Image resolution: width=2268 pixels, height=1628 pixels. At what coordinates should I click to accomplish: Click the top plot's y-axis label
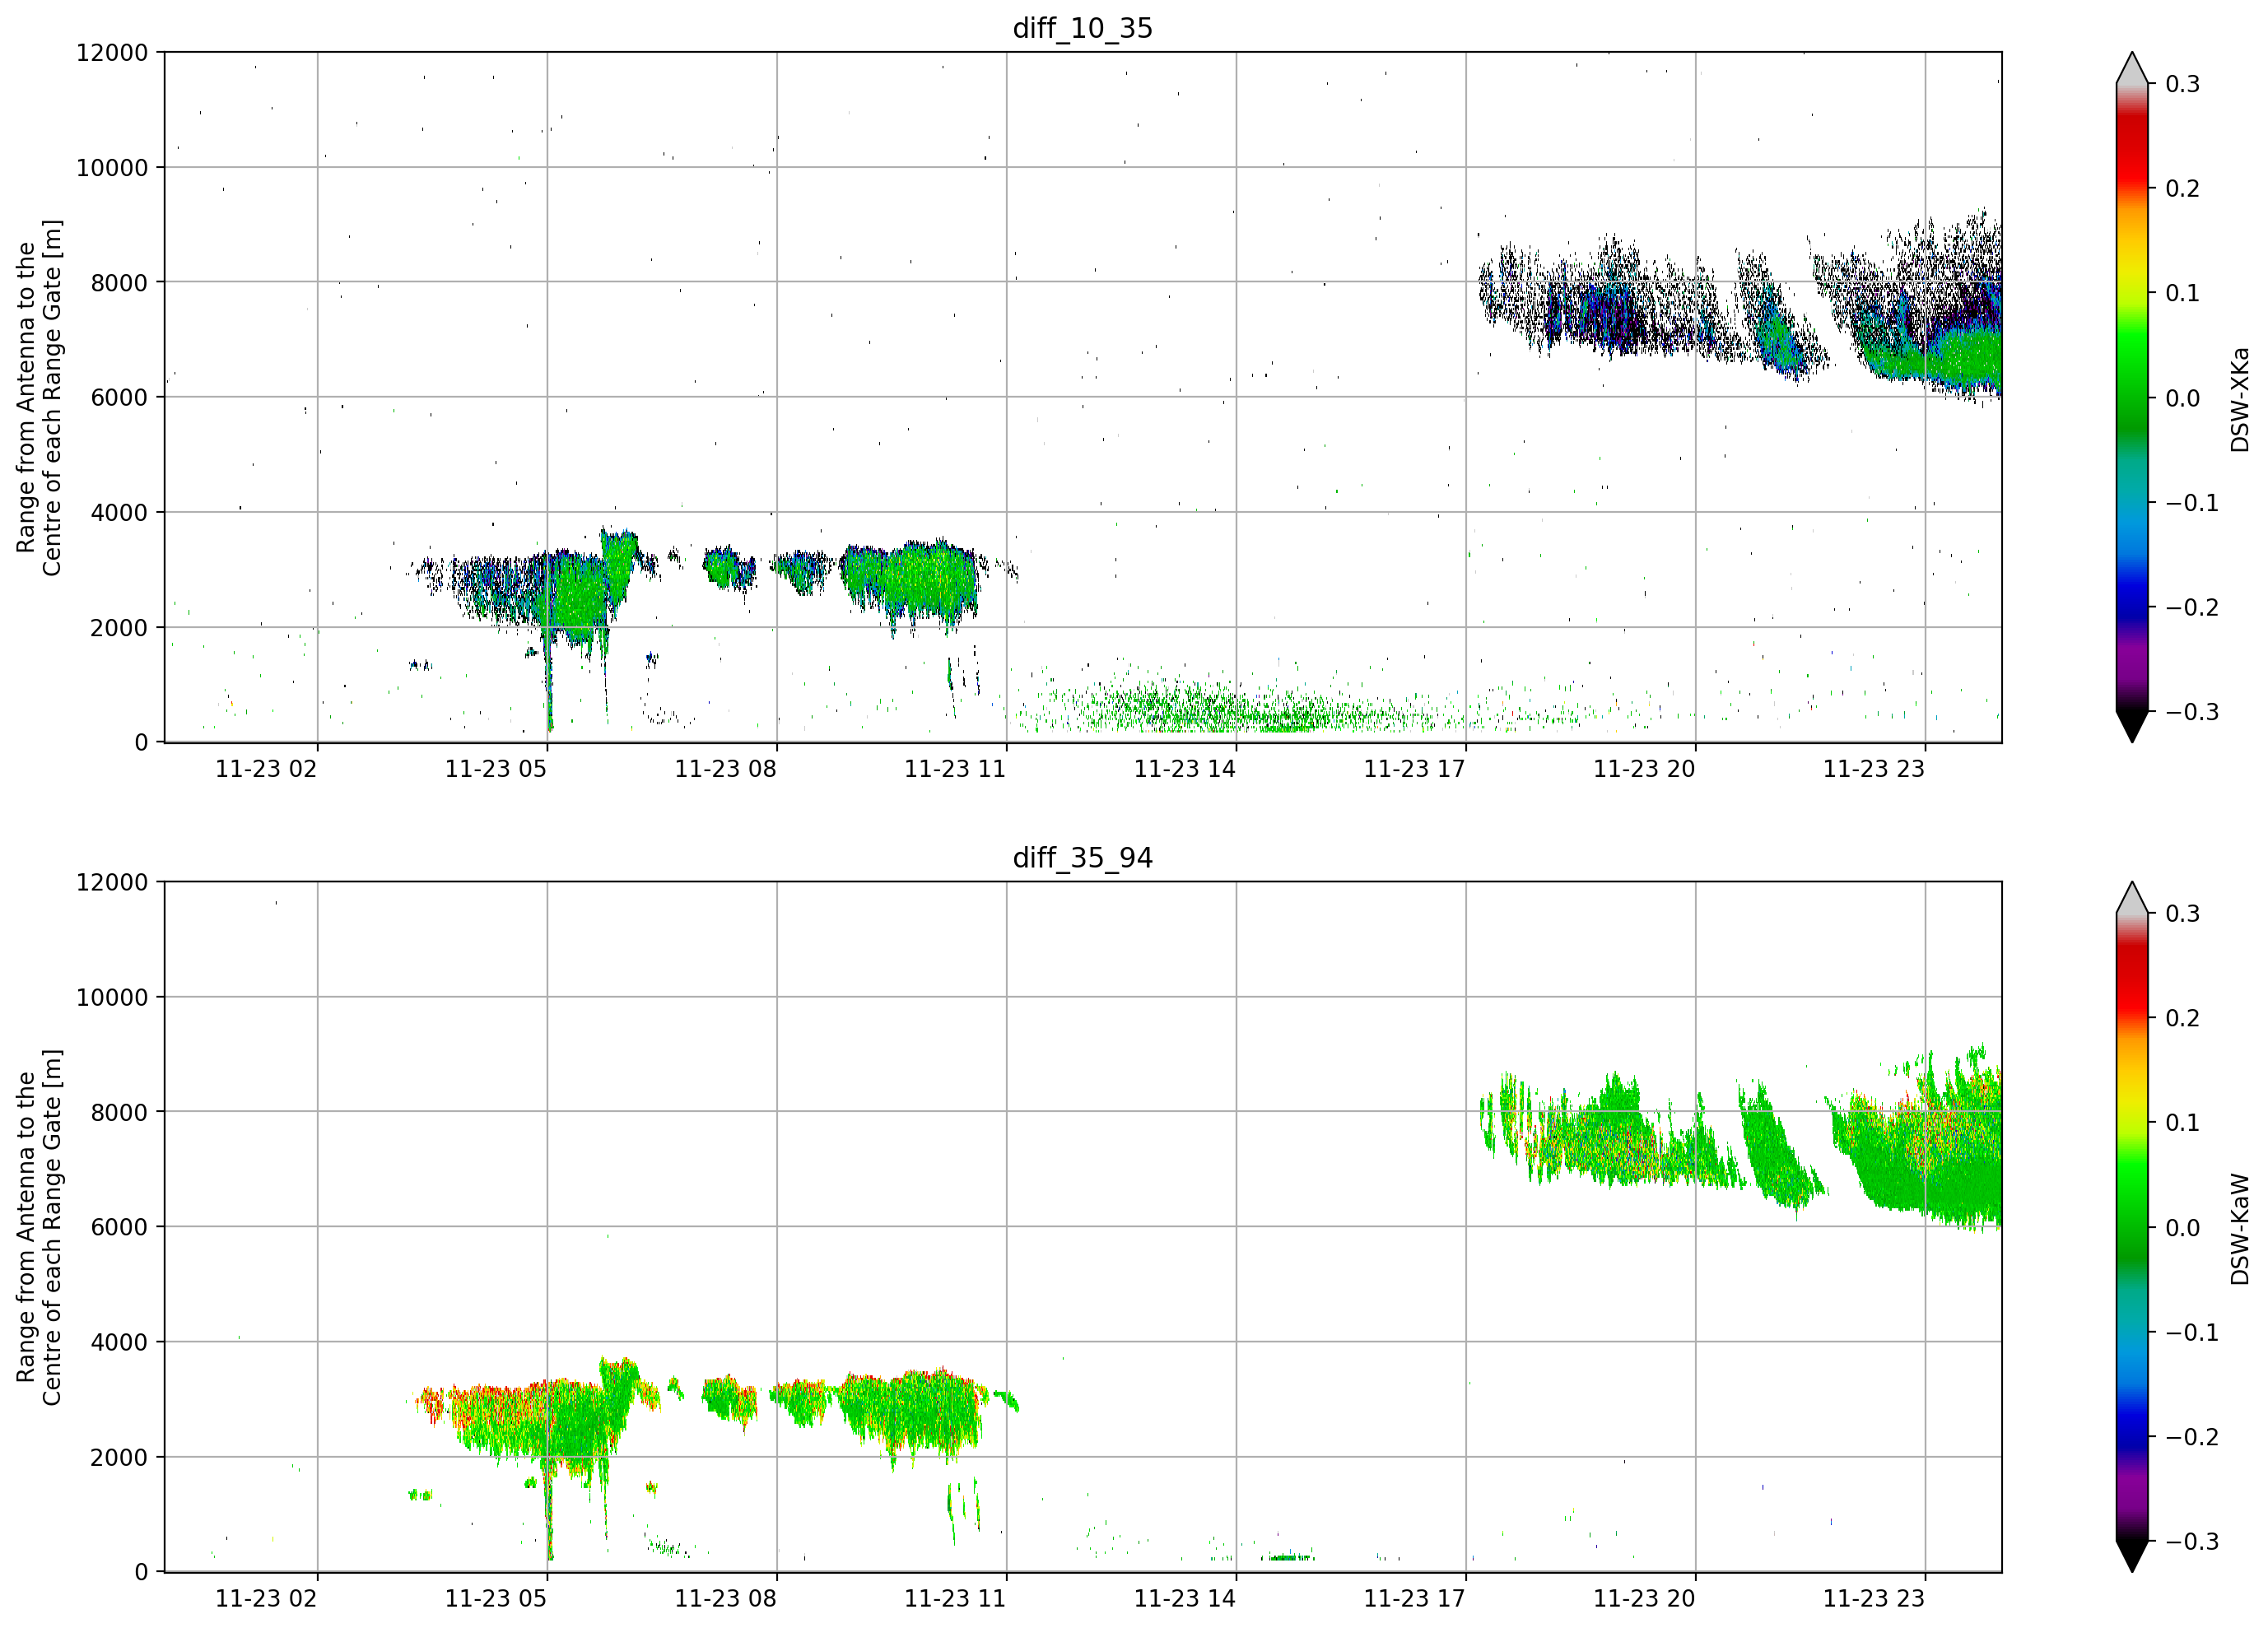39,397
